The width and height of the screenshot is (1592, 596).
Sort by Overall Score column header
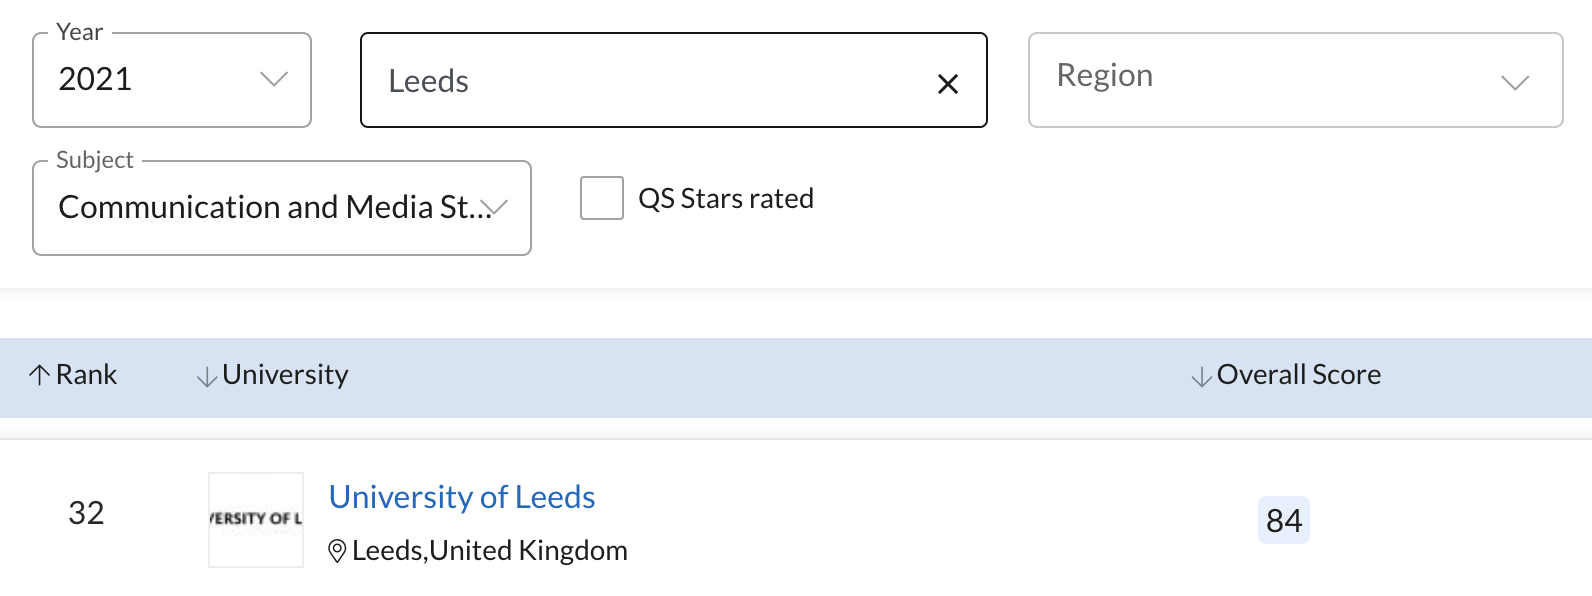coord(1298,375)
